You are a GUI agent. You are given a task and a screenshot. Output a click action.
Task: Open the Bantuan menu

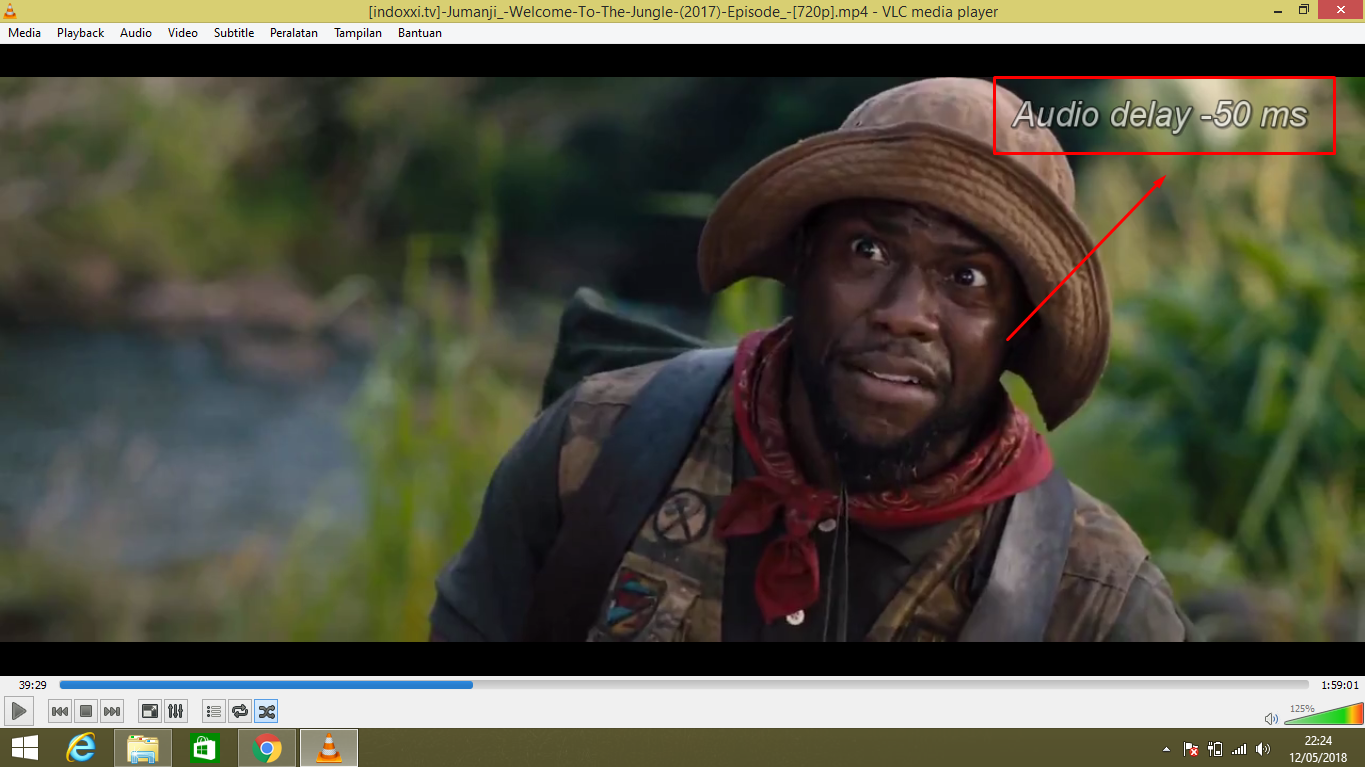click(420, 33)
